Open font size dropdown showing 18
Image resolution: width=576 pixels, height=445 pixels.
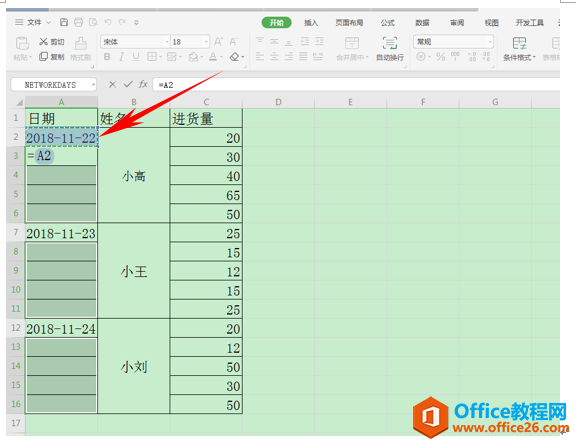point(206,42)
